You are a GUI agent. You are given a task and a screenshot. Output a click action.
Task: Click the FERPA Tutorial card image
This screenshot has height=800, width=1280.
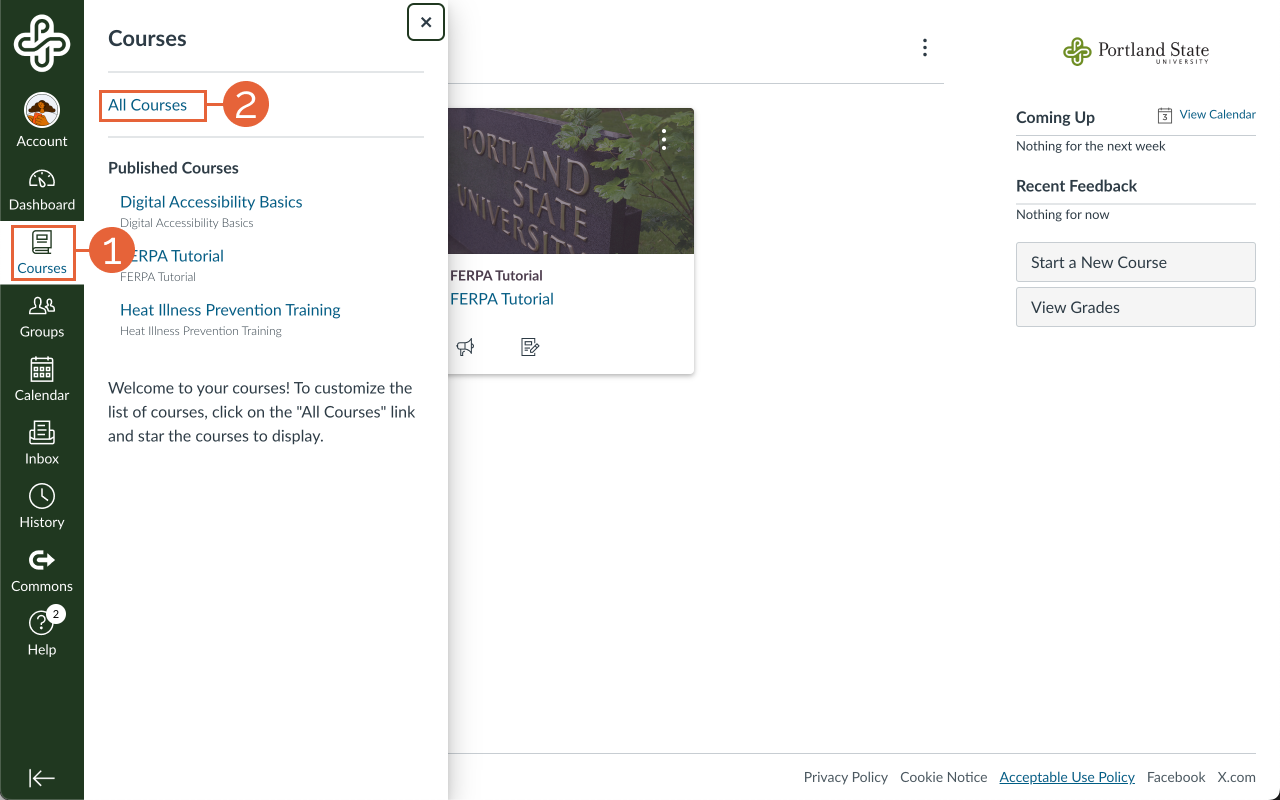(571, 181)
